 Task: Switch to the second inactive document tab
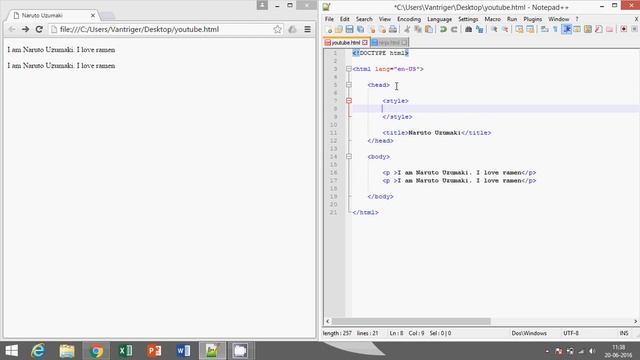[389, 42]
